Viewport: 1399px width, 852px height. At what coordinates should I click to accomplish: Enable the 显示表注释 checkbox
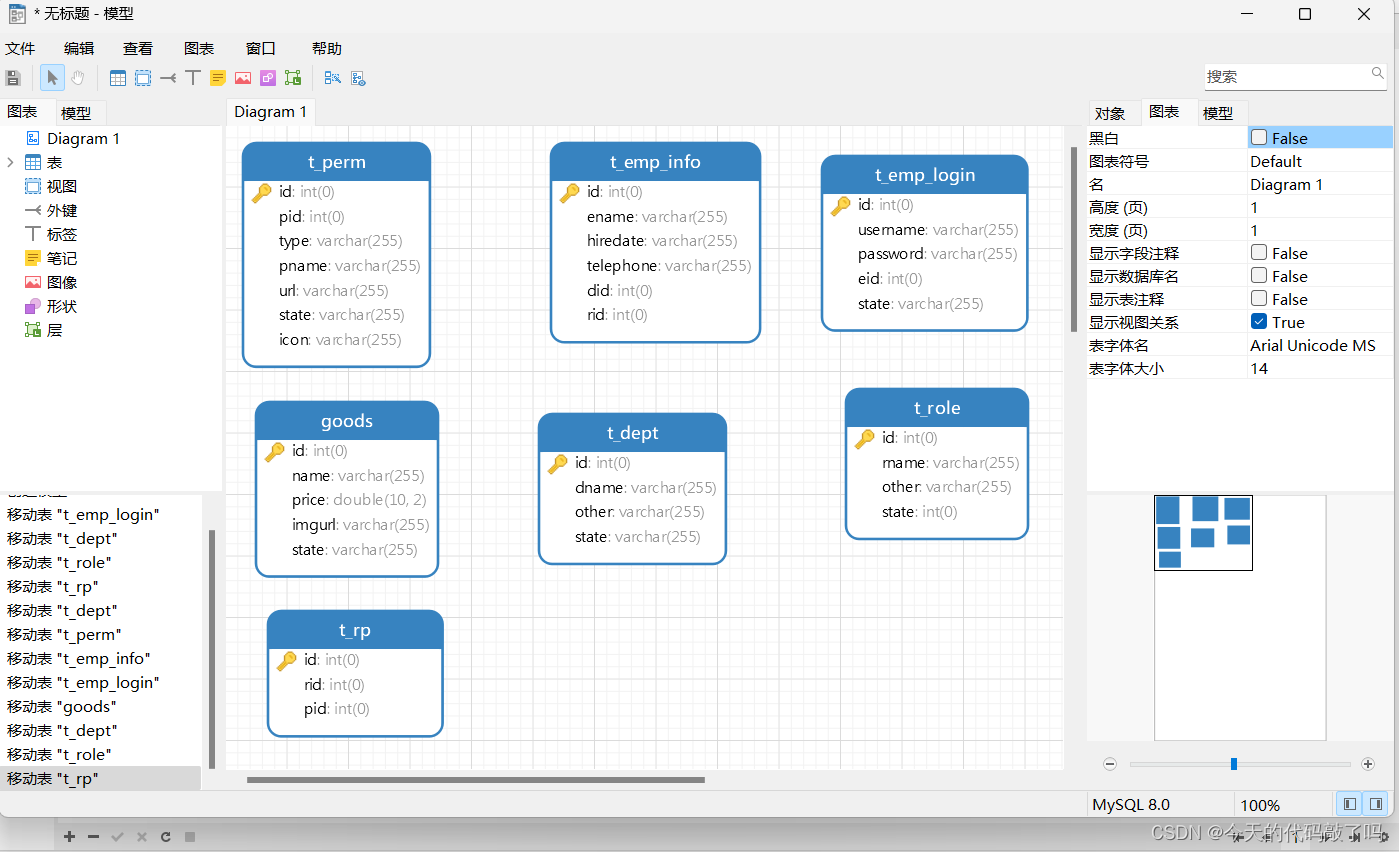pyautogui.click(x=1259, y=299)
